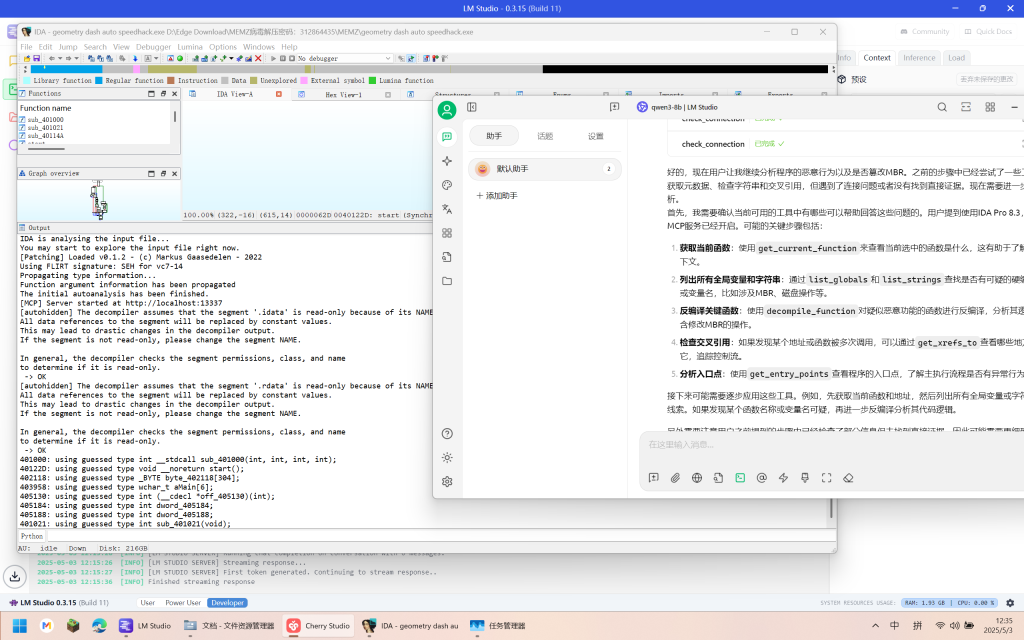The width and height of the screenshot is (1024, 640).
Task: Open message search magnifier in Cherry Studio
Action: tap(942, 107)
